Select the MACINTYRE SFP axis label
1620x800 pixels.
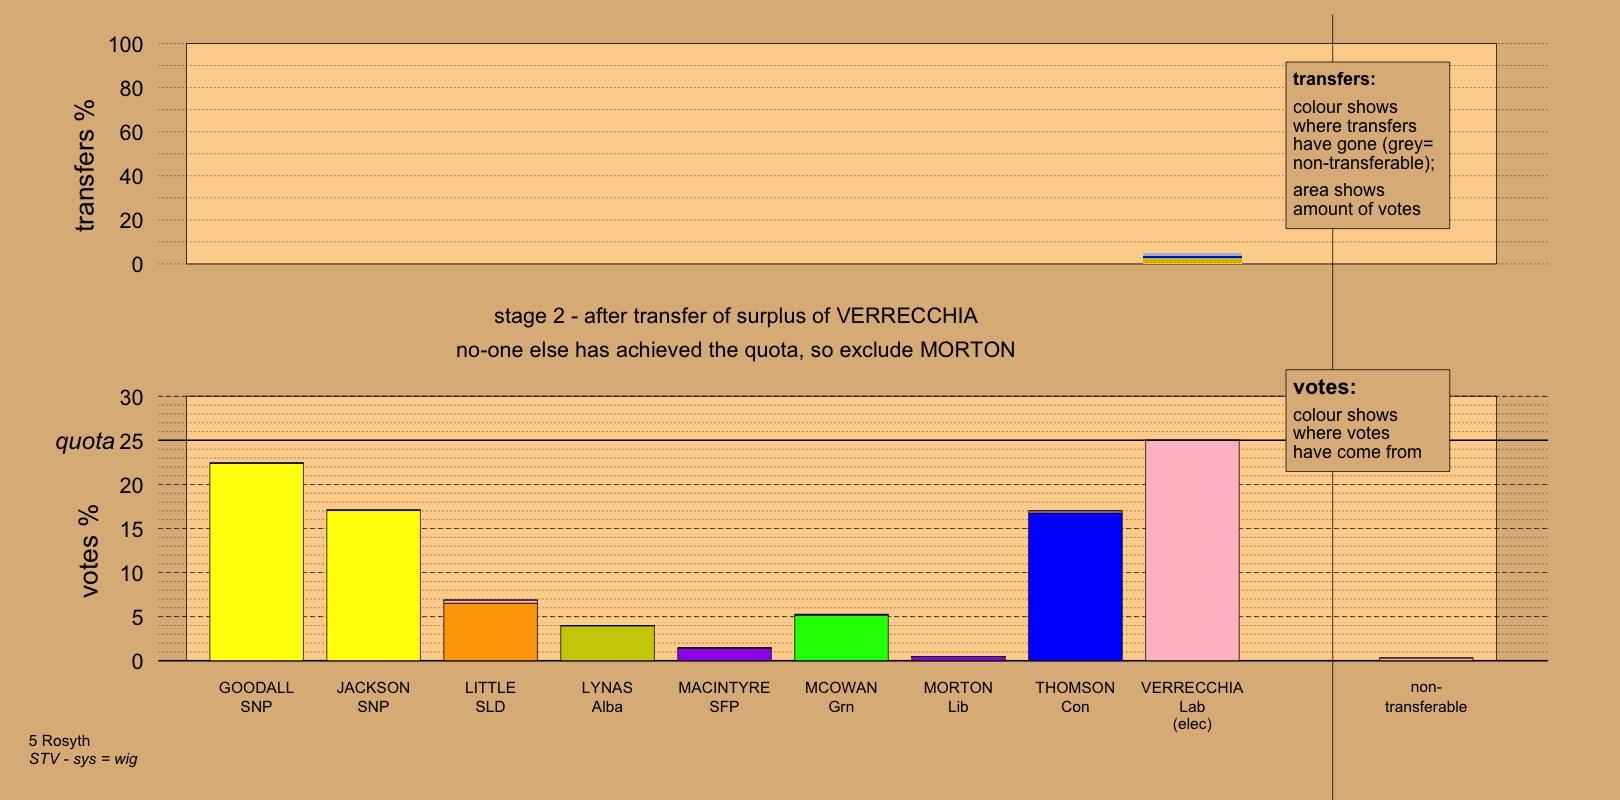pyautogui.click(x=724, y=697)
